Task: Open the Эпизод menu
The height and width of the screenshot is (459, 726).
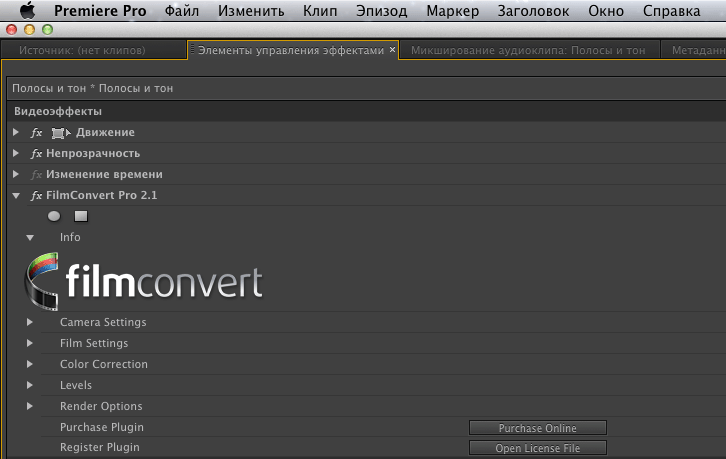Action: pyautogui.click(x=382, y=11)
